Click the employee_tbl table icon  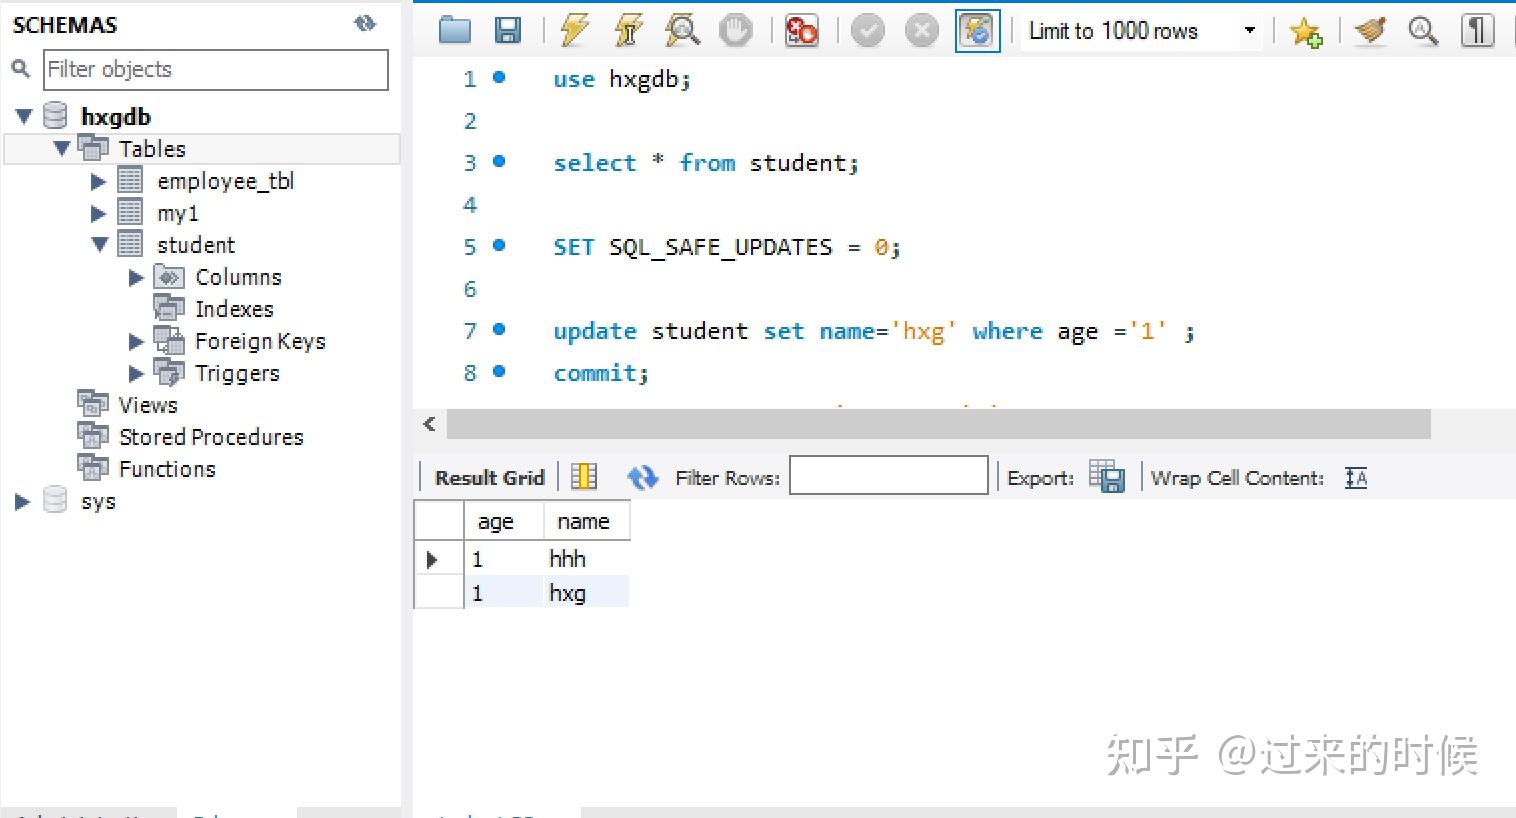[130, 180]
